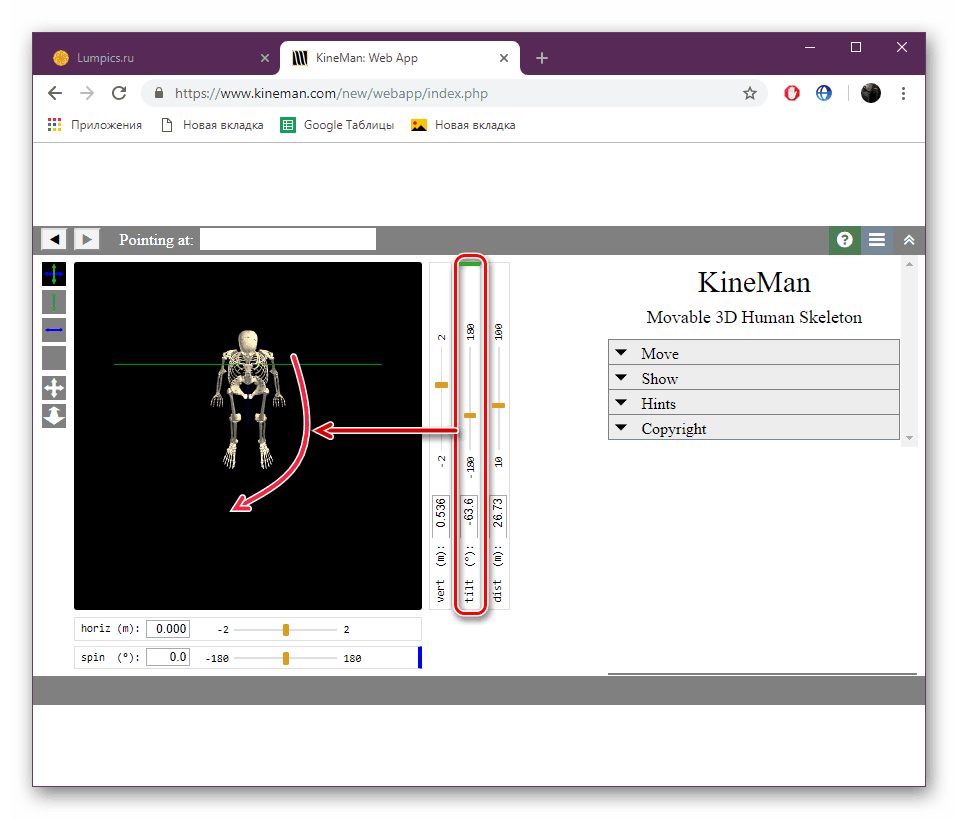Open the hamburger menu icon in KineMan bar
Screen dimensions: 958x819
pos(877,240)
